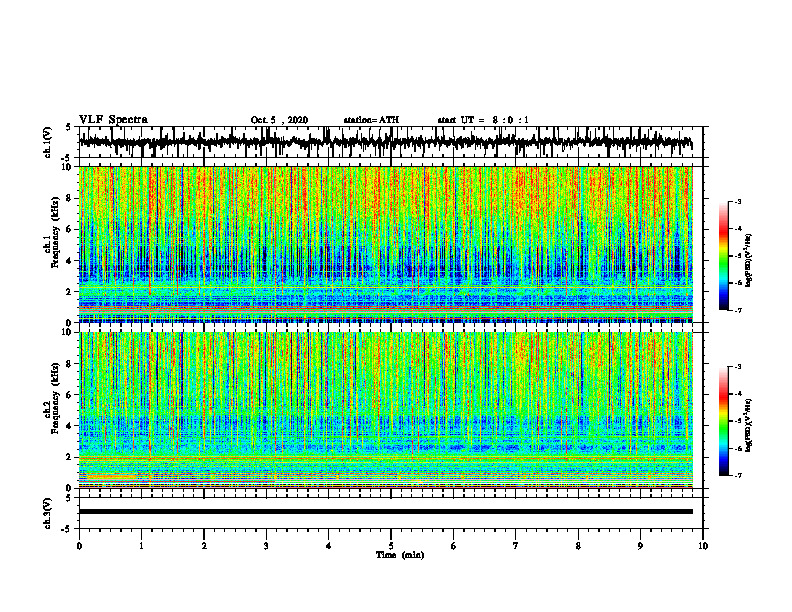792x612 pixels.
Task: Click time-axis tick label "3"
Action: pos(266,546)
